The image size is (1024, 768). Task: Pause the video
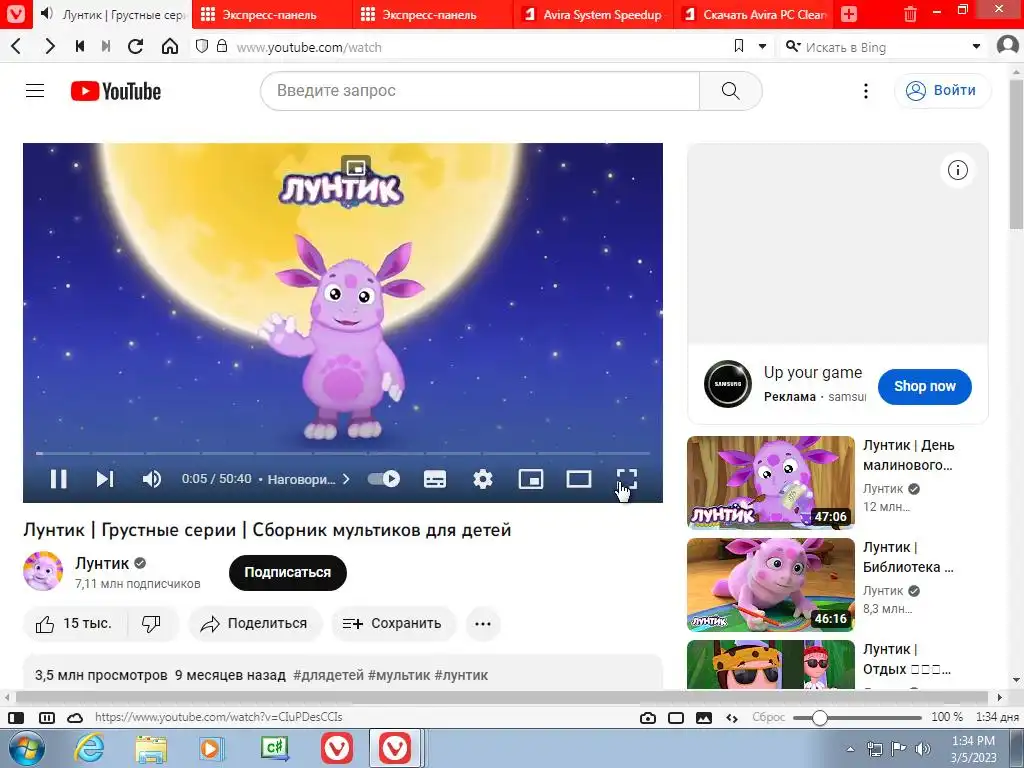[x=59, y=479]
